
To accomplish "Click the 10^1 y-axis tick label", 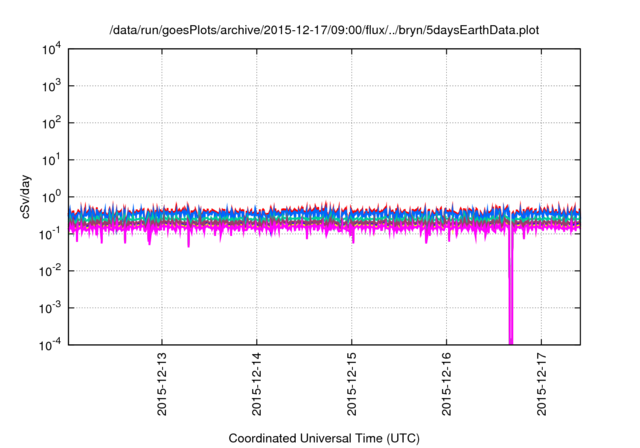I will (51, 160).
